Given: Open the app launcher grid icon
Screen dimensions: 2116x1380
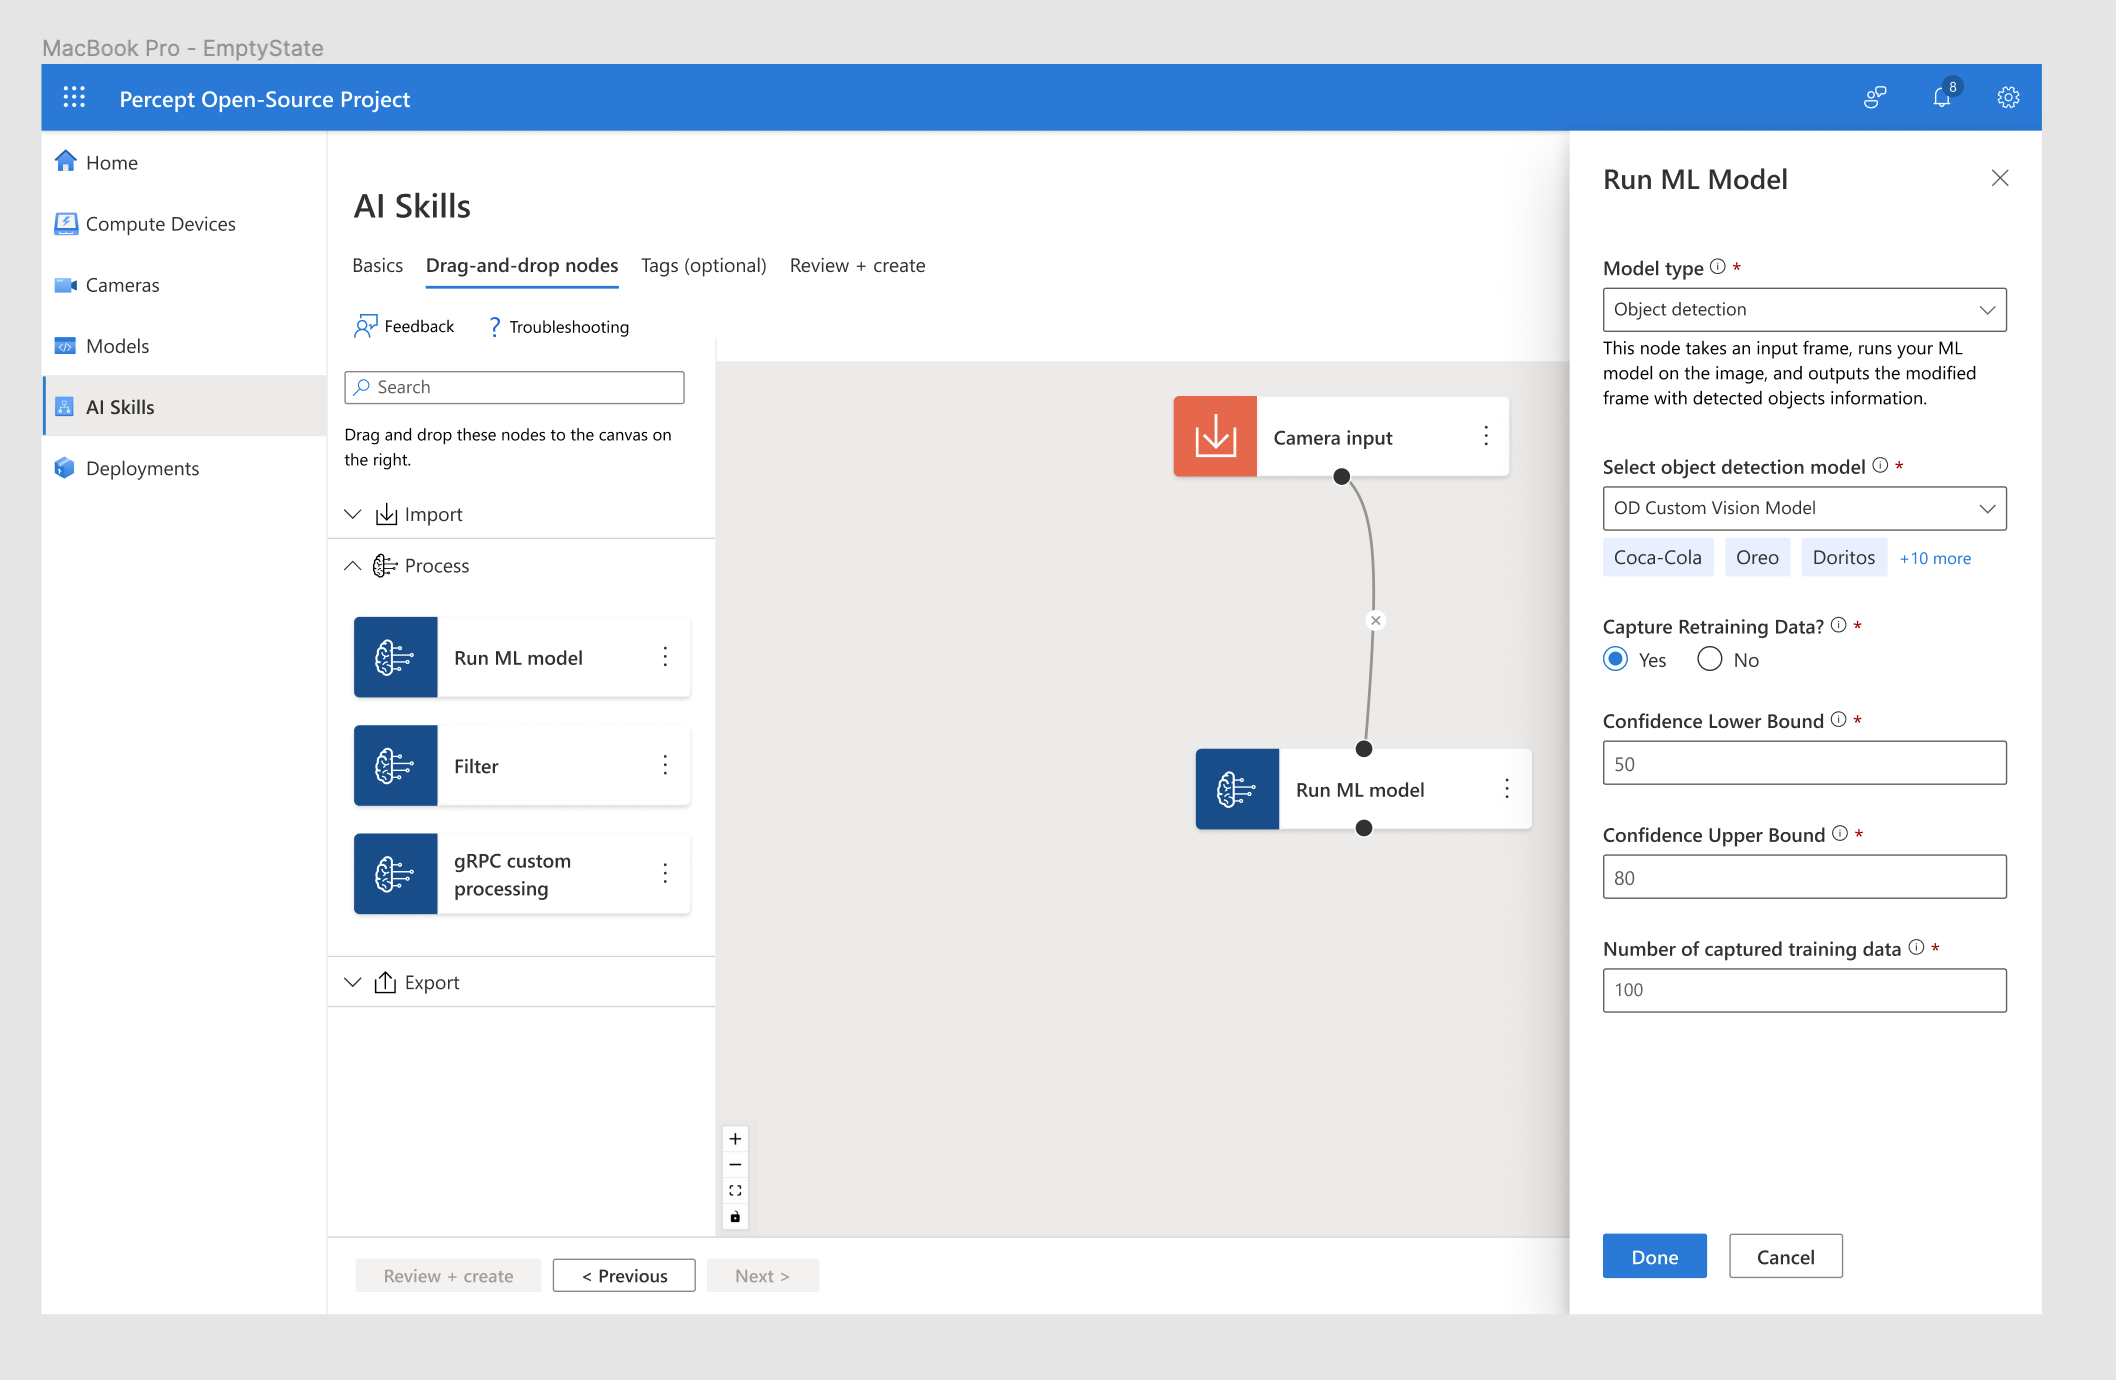Looking at the screenshot, I should click(74, 97).
